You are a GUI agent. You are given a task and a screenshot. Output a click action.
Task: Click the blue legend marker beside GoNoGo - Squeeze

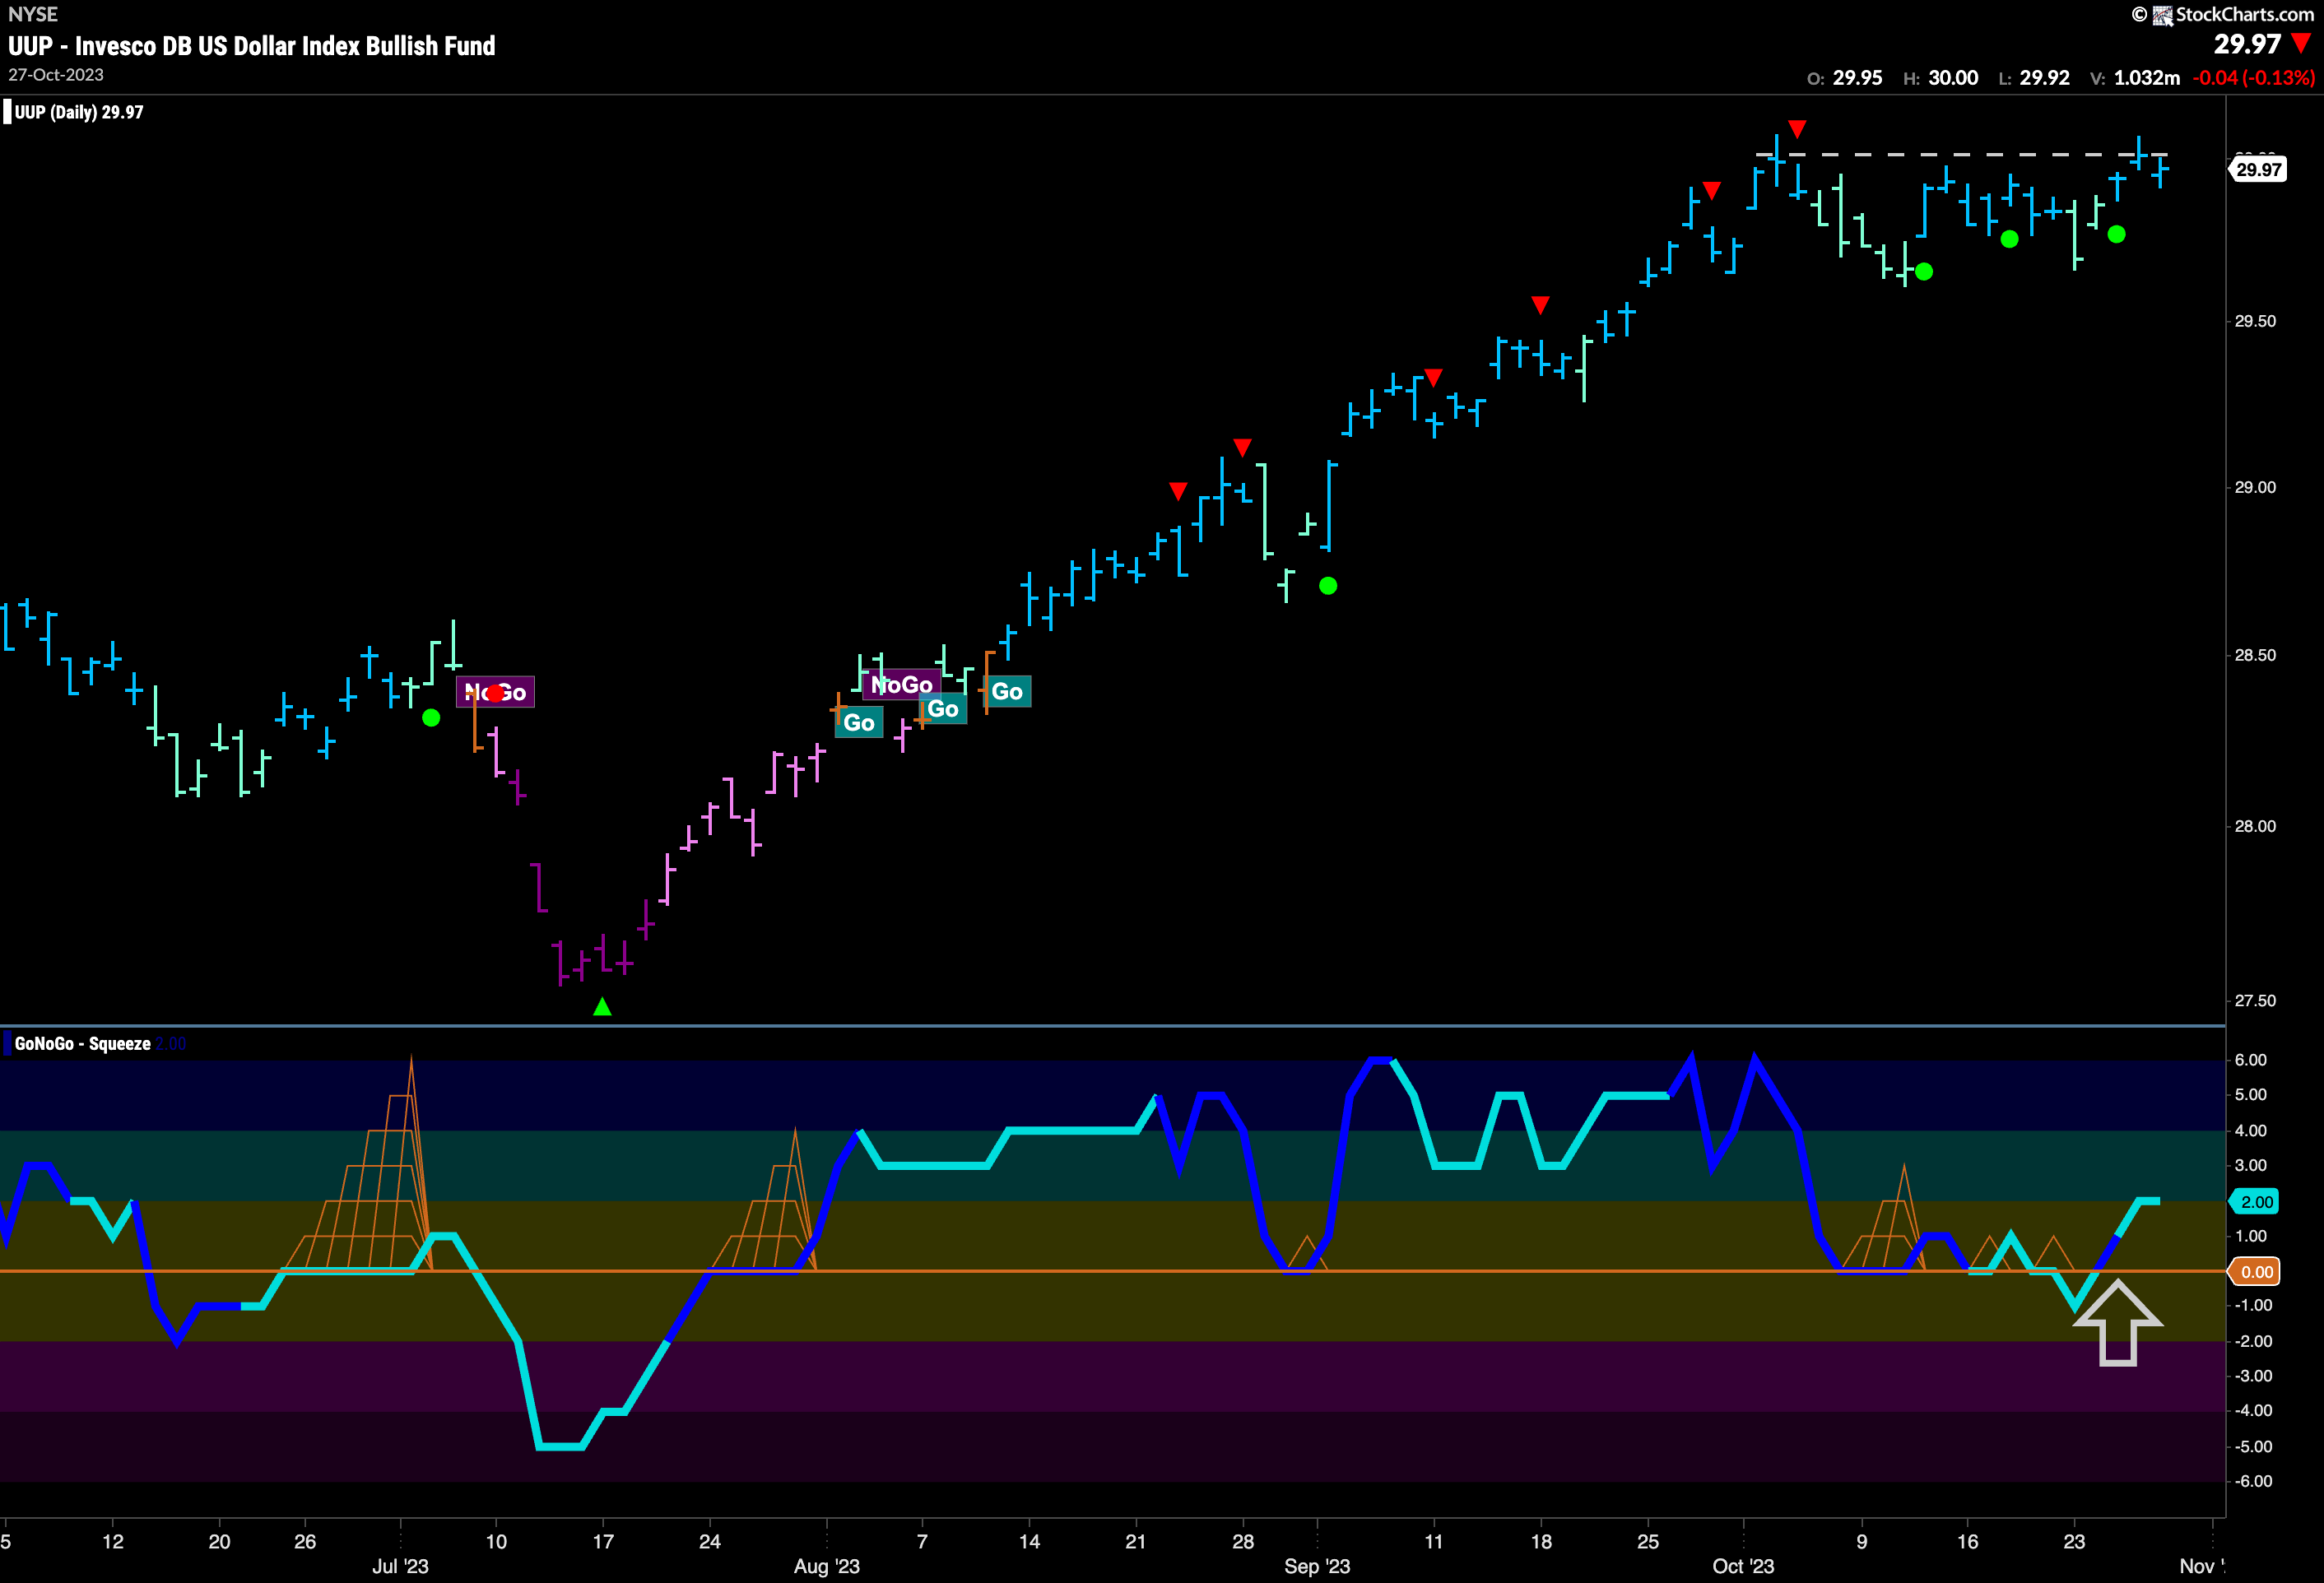click(7, 1043)
